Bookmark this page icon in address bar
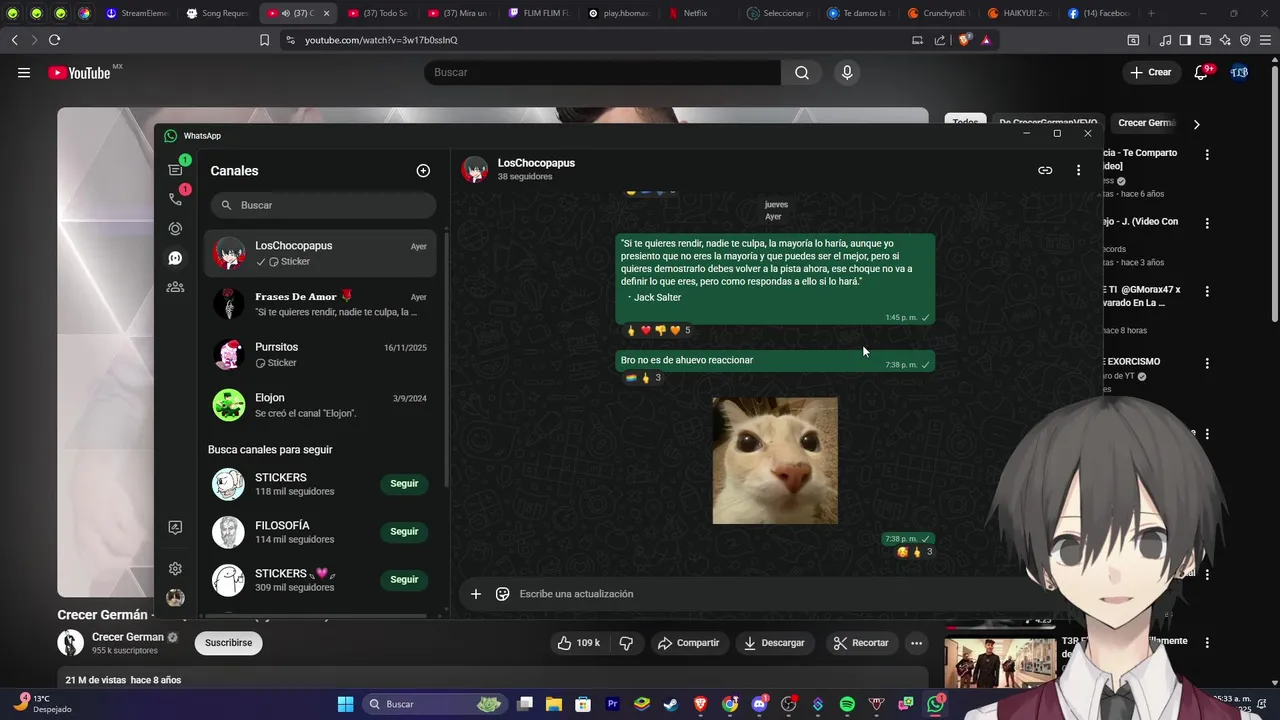This screenshot has width=1280, height=720. (x=264, y=40)
